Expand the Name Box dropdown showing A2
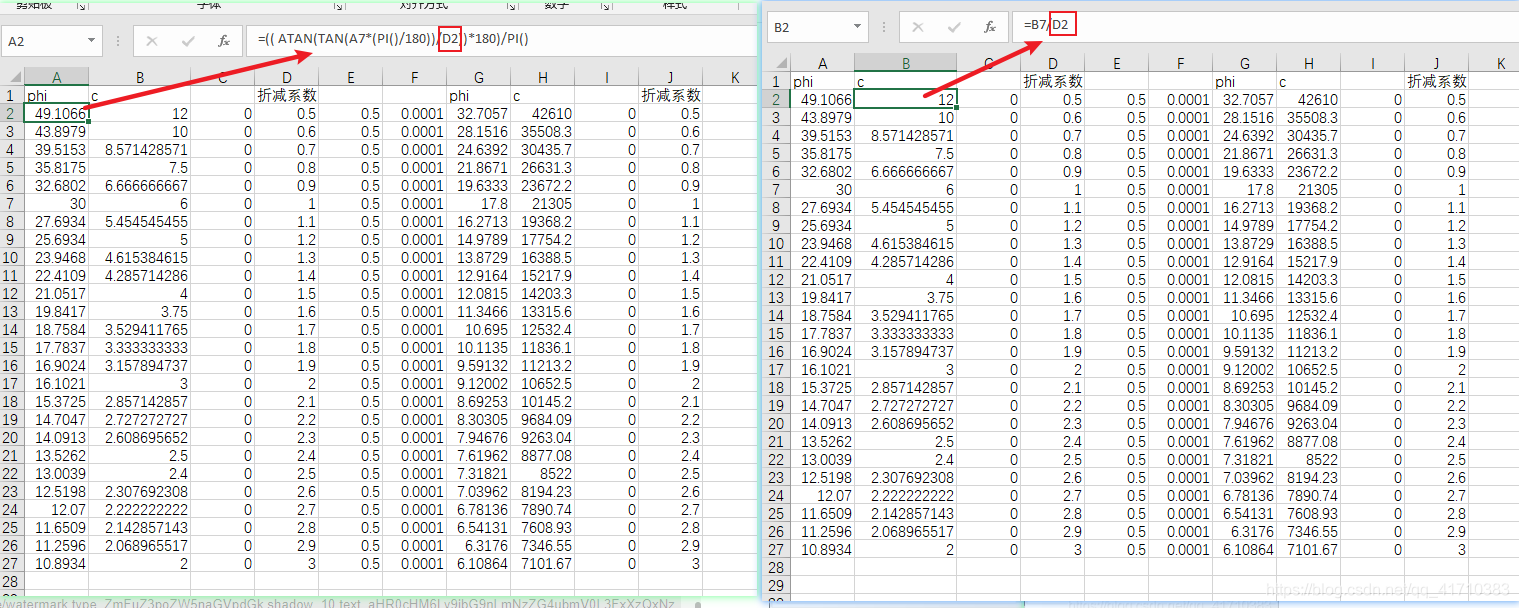Viewport: 1519px width, 608px height. 92,41
